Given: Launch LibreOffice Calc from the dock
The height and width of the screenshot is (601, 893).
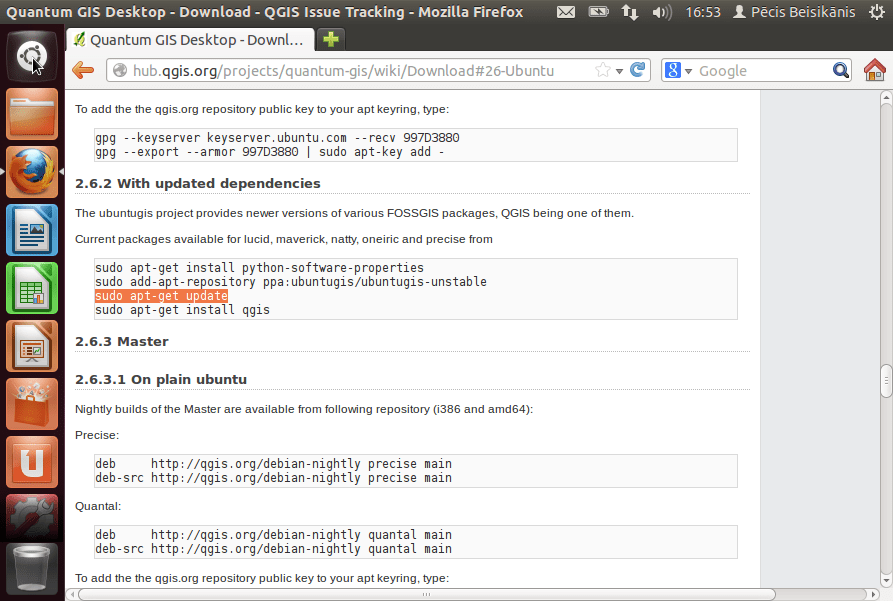Looking at the screenshot, I should tap(32, 288).
